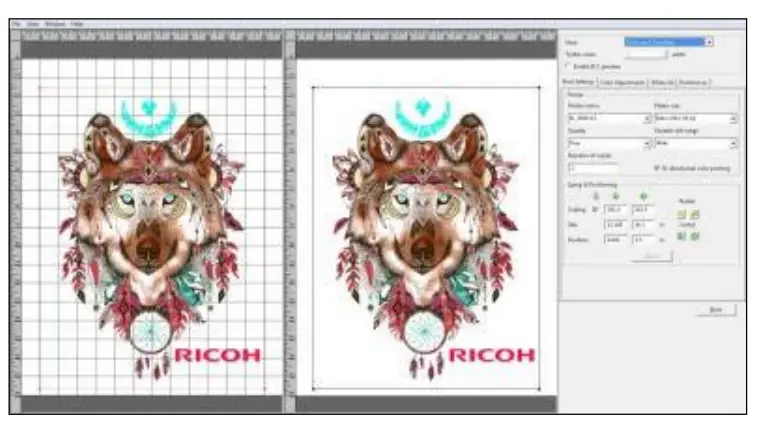Open the Help menu
Image resolution: width=762 pixels, height=431 pixels.
tap(77, 24)
